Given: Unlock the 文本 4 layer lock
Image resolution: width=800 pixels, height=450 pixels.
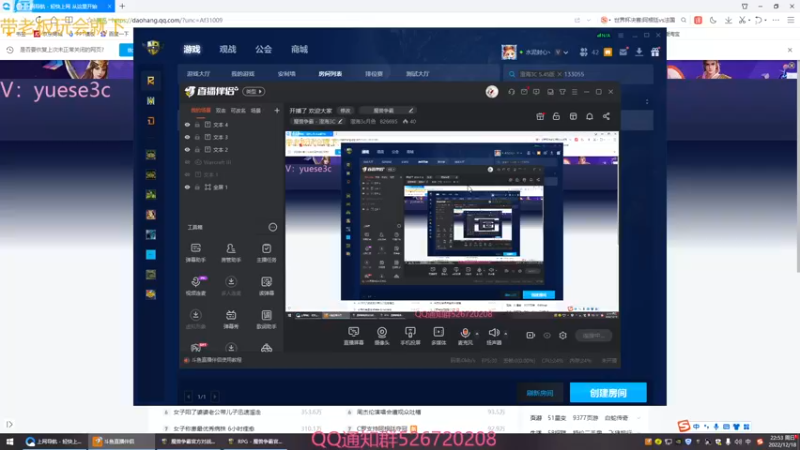Looking at the screenshot, I should pos(197,124).
